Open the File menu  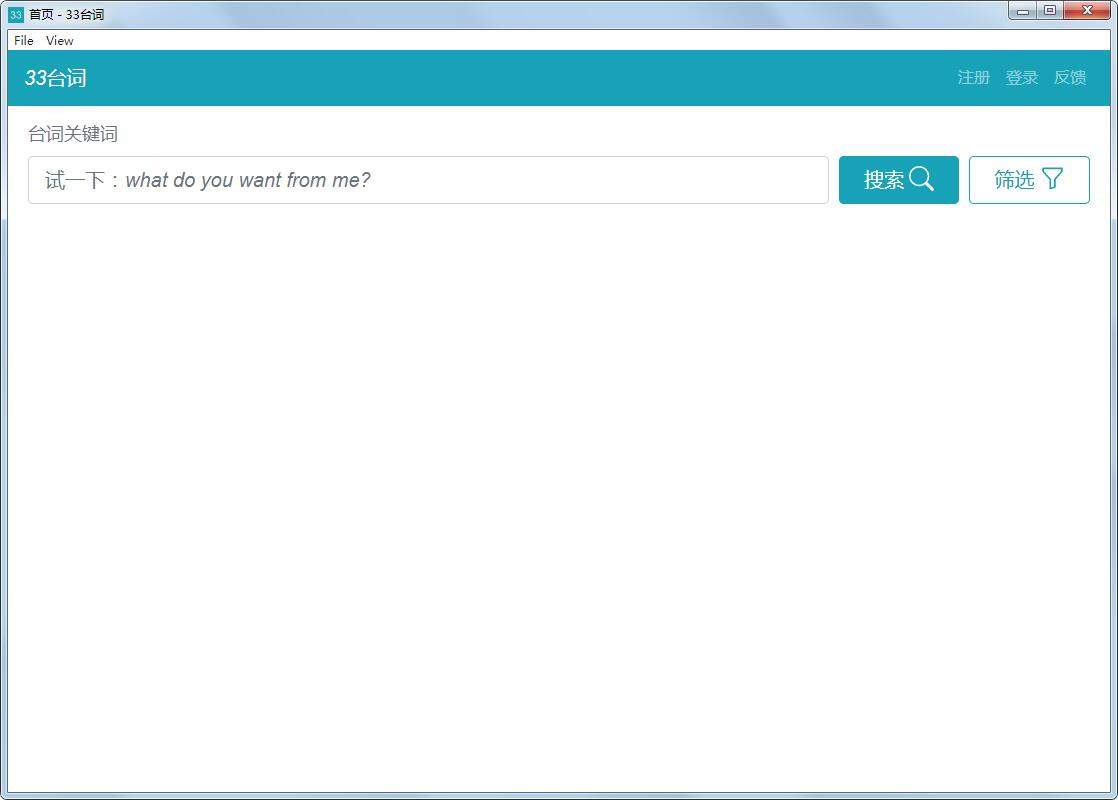[x=24, y=41]
